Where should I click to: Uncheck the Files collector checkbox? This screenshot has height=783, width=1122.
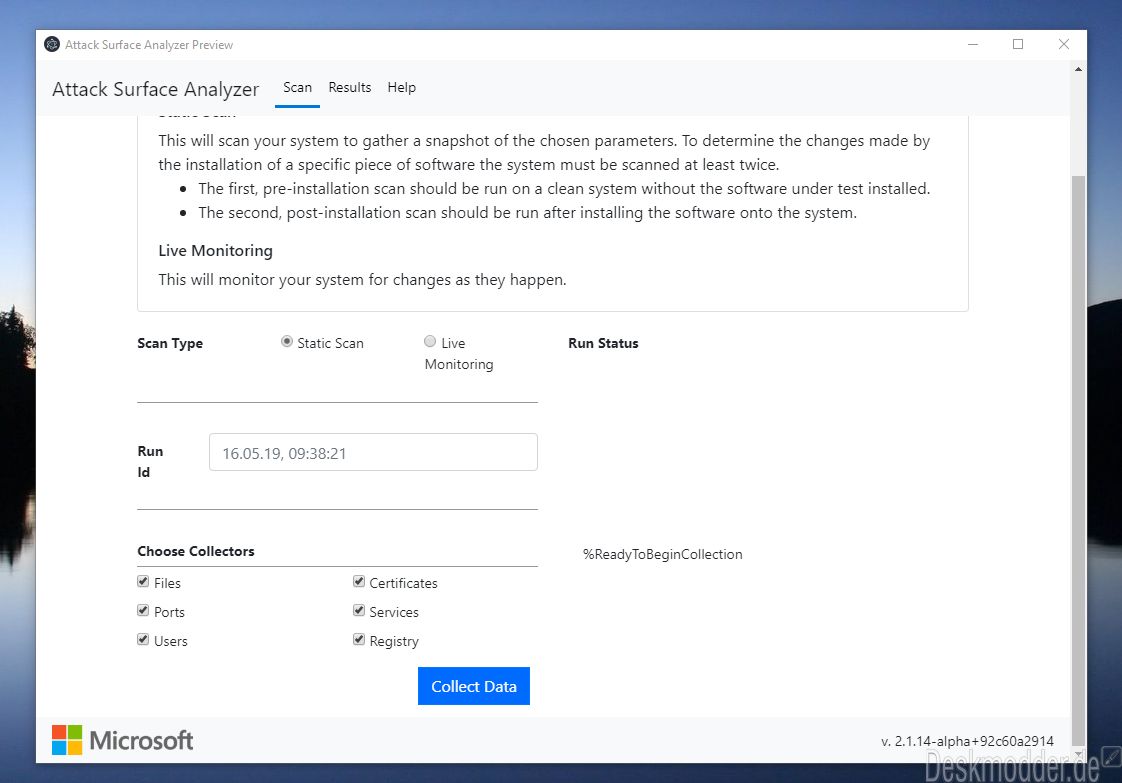pyautogui.click(x=143, y=581)
